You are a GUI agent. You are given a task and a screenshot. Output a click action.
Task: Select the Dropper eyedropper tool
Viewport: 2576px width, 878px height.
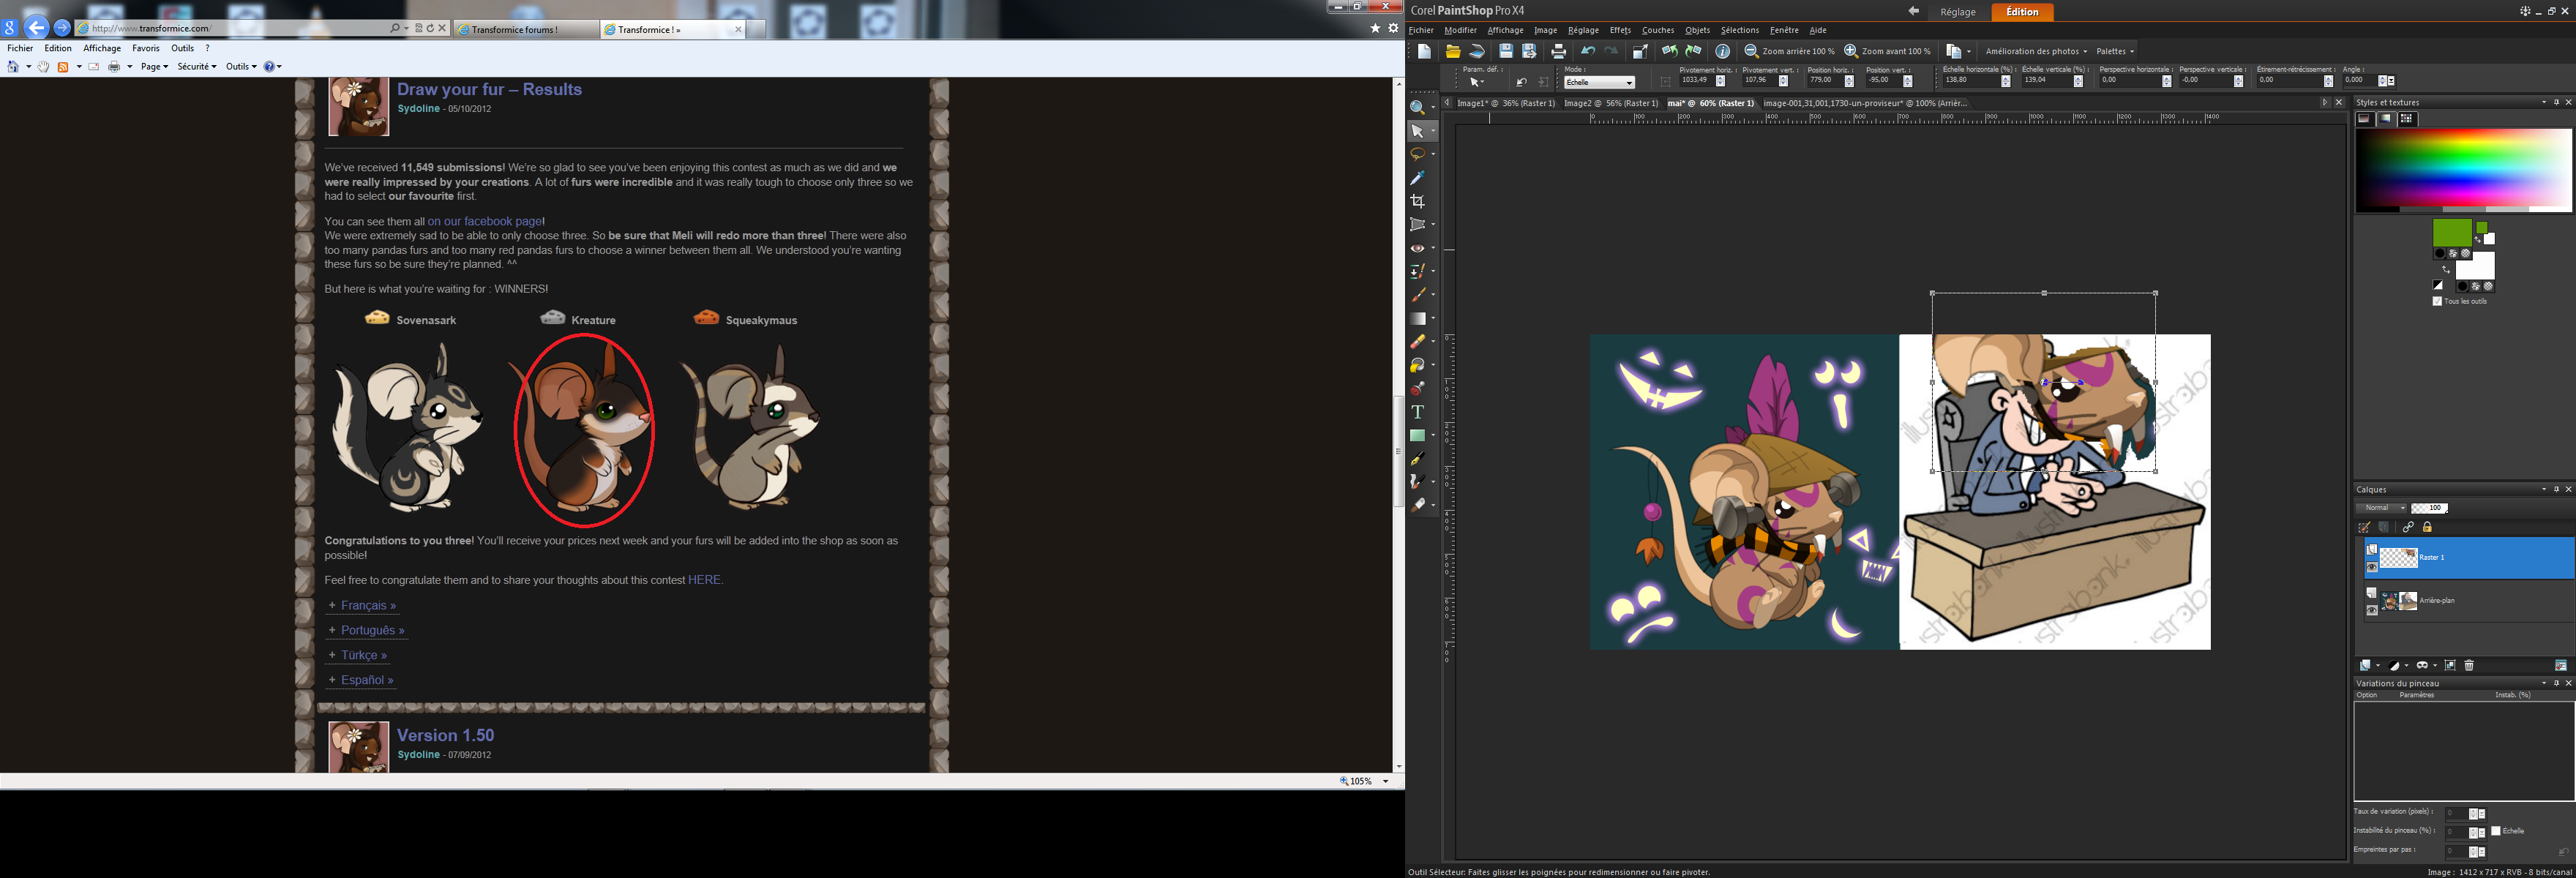tap(1417, 178)
